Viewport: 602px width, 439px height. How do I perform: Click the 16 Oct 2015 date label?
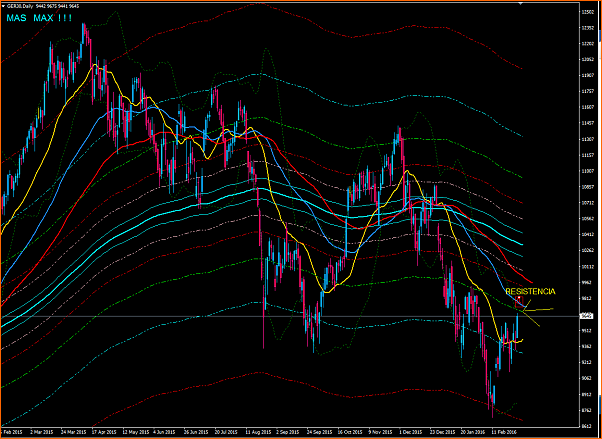(349, 431)
